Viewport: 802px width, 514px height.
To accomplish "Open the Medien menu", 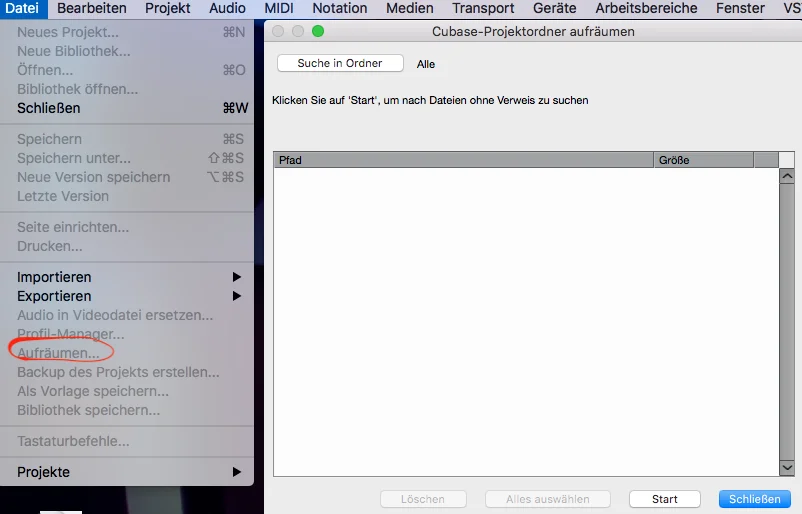I will pos(409,8).
